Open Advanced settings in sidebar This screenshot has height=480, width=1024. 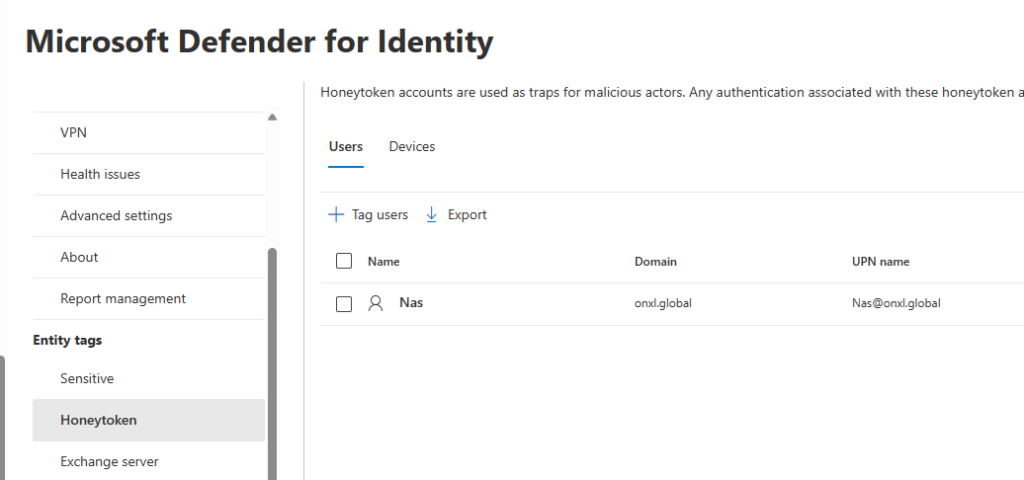click(x=149, y=216)
